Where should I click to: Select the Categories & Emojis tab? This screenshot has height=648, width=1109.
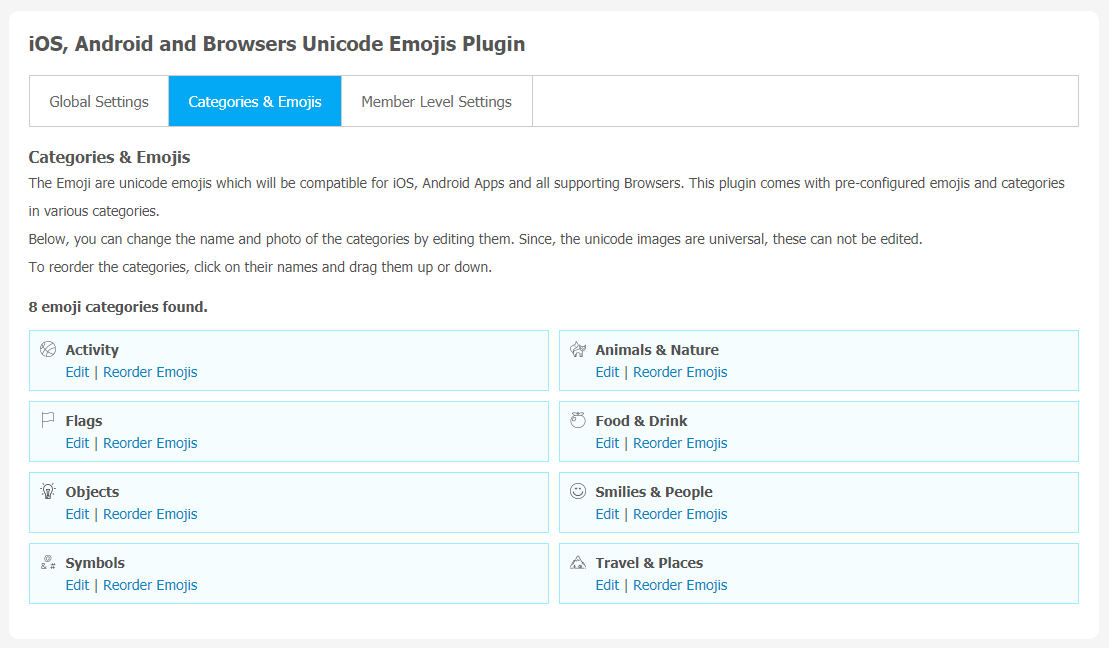[x=255, y=101]
